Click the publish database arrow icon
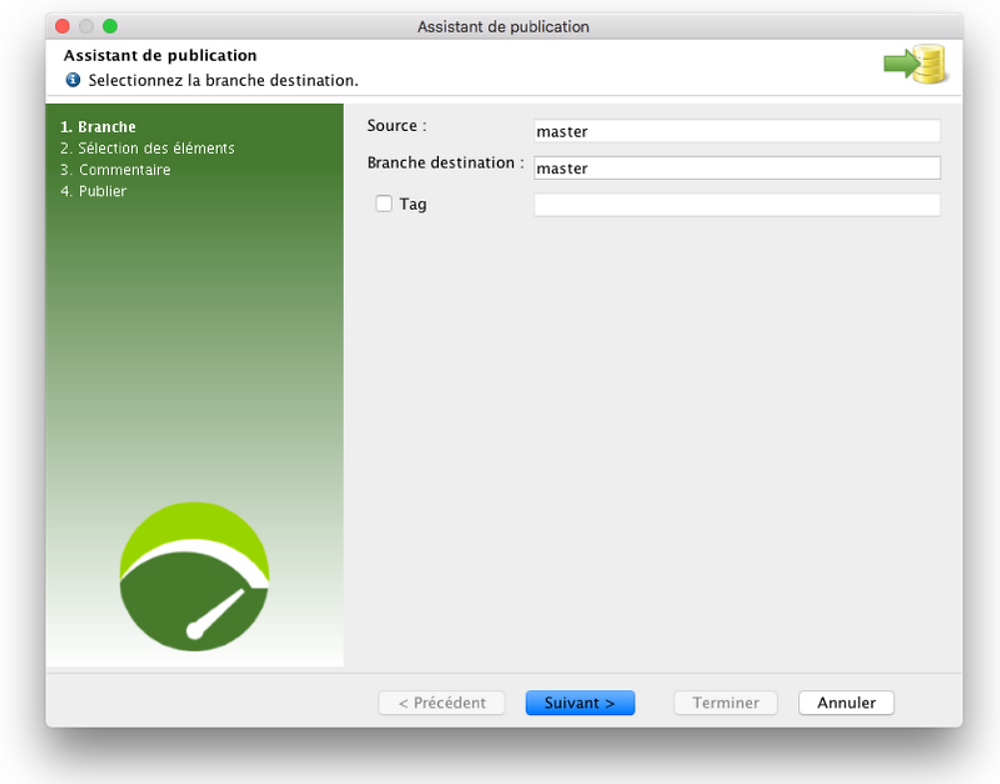The width and height of the screenshot is (1000, 784). pyautogui.click(x=915, y=64)
